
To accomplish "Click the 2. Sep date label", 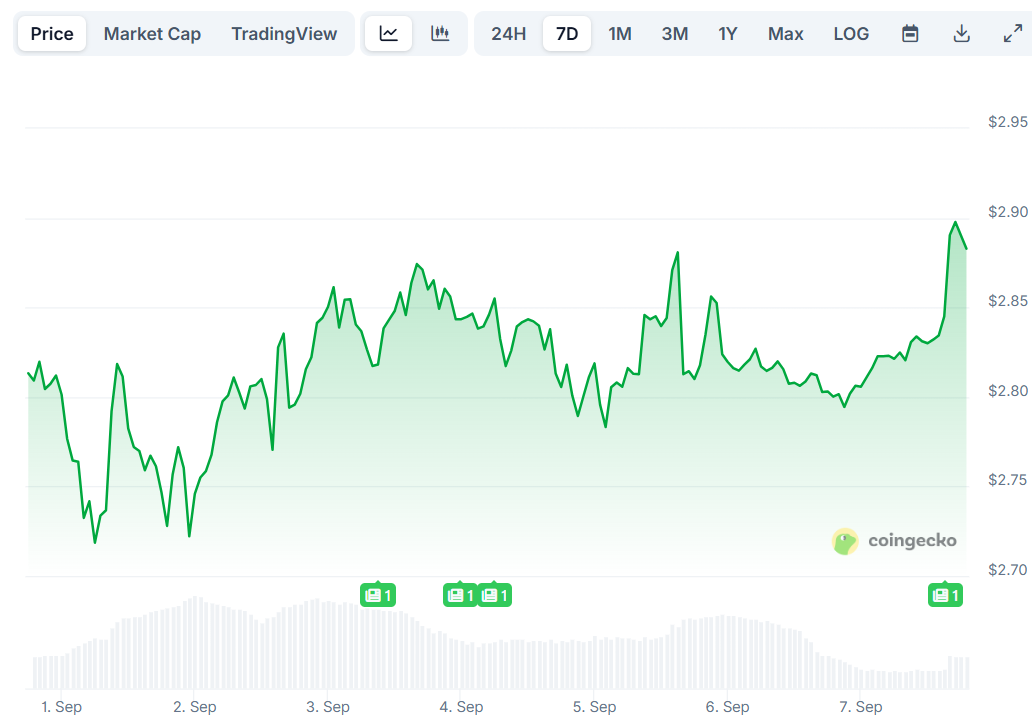I will coord(195,707).
